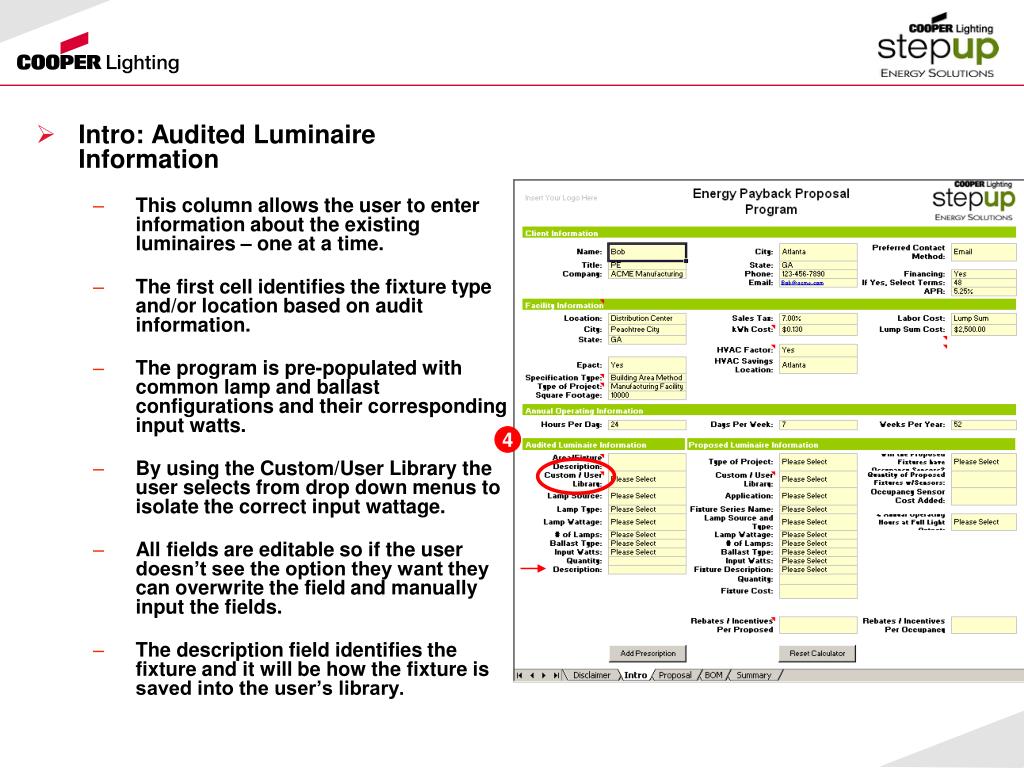
Task: Open HVAC Savings Location dropdown showing Atlanta
Action: (x=818, y=365)
